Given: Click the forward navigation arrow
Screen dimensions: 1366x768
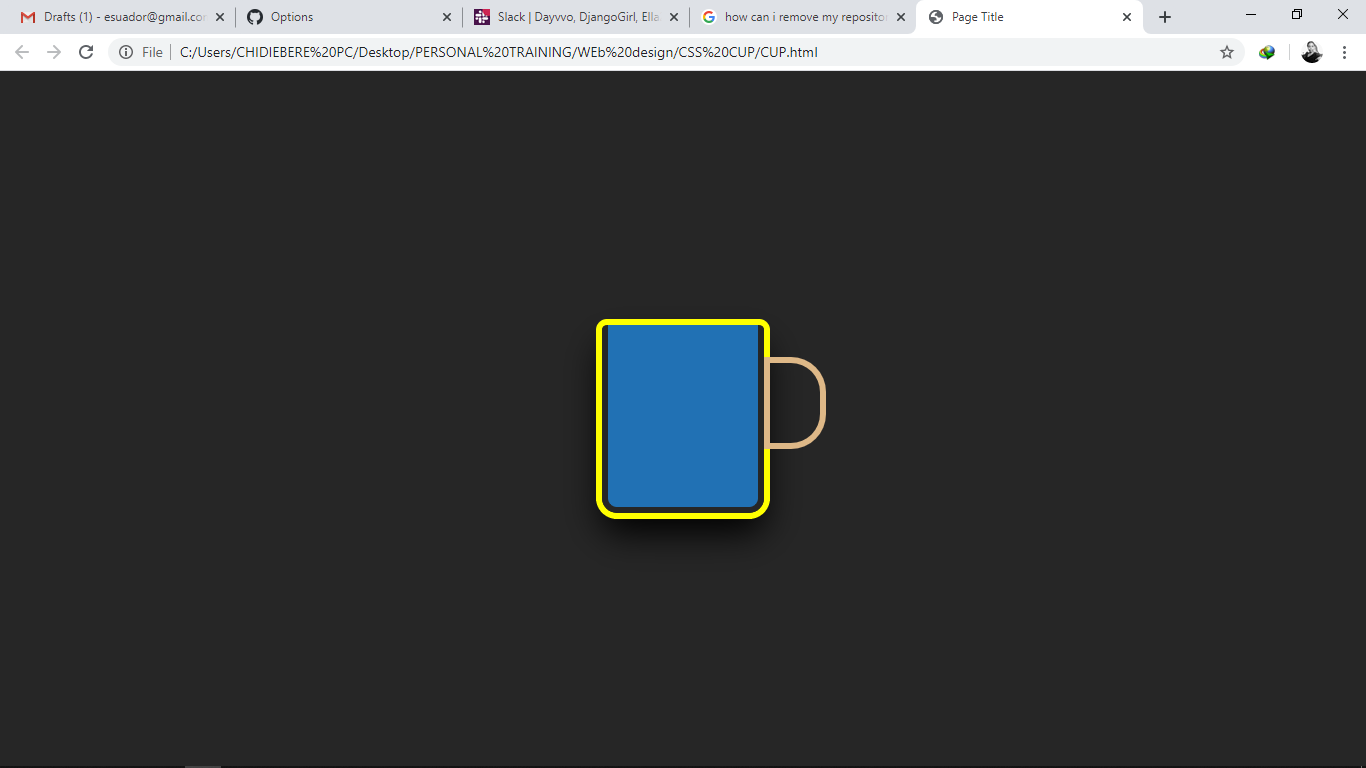Looking at the screenshot, I should tap(54, 51).
